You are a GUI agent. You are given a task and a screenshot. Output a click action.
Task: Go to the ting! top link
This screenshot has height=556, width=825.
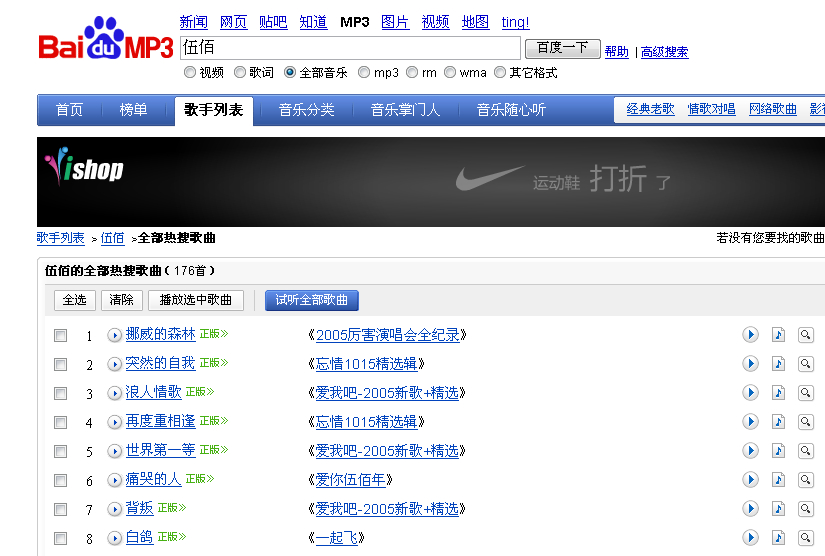pos(515,22)
